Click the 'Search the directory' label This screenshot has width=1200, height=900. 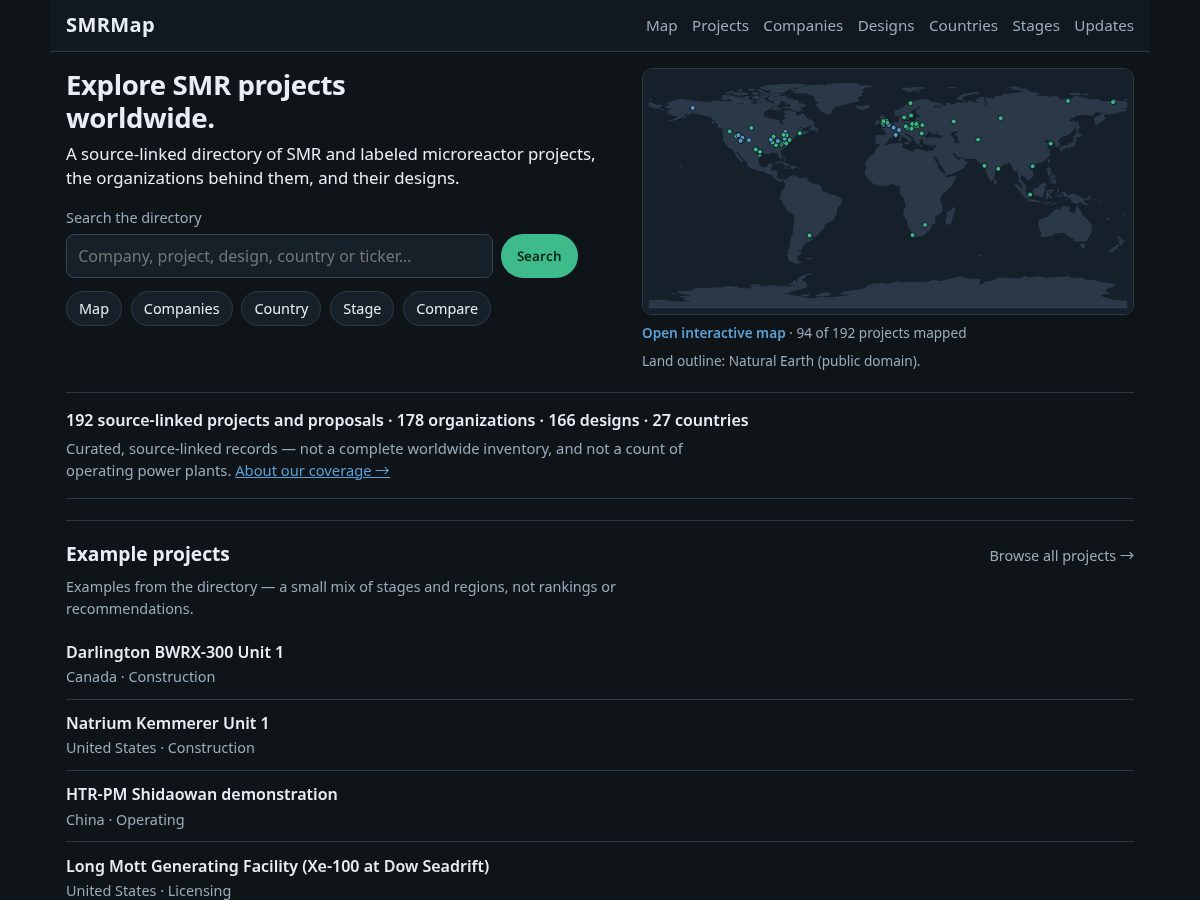134,218
